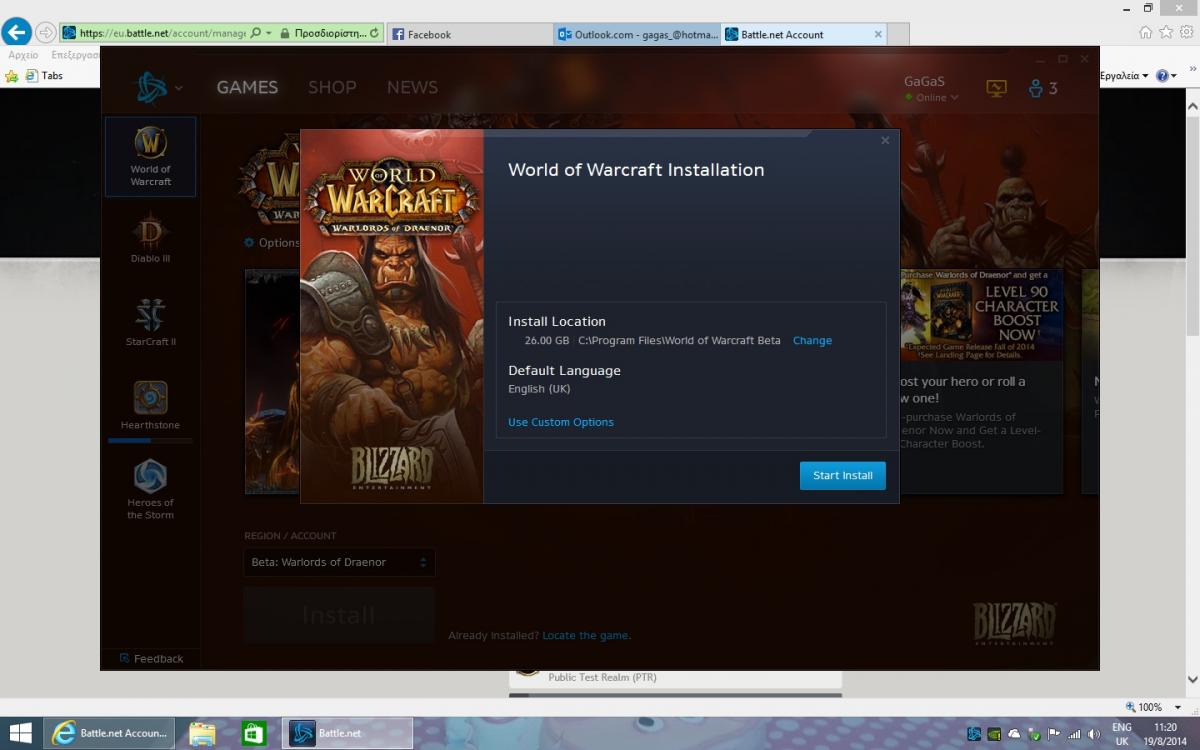Screen dimensions: 1200x750
Task: Expand the address bar search dropdown arrow
Action: [269, 33]
